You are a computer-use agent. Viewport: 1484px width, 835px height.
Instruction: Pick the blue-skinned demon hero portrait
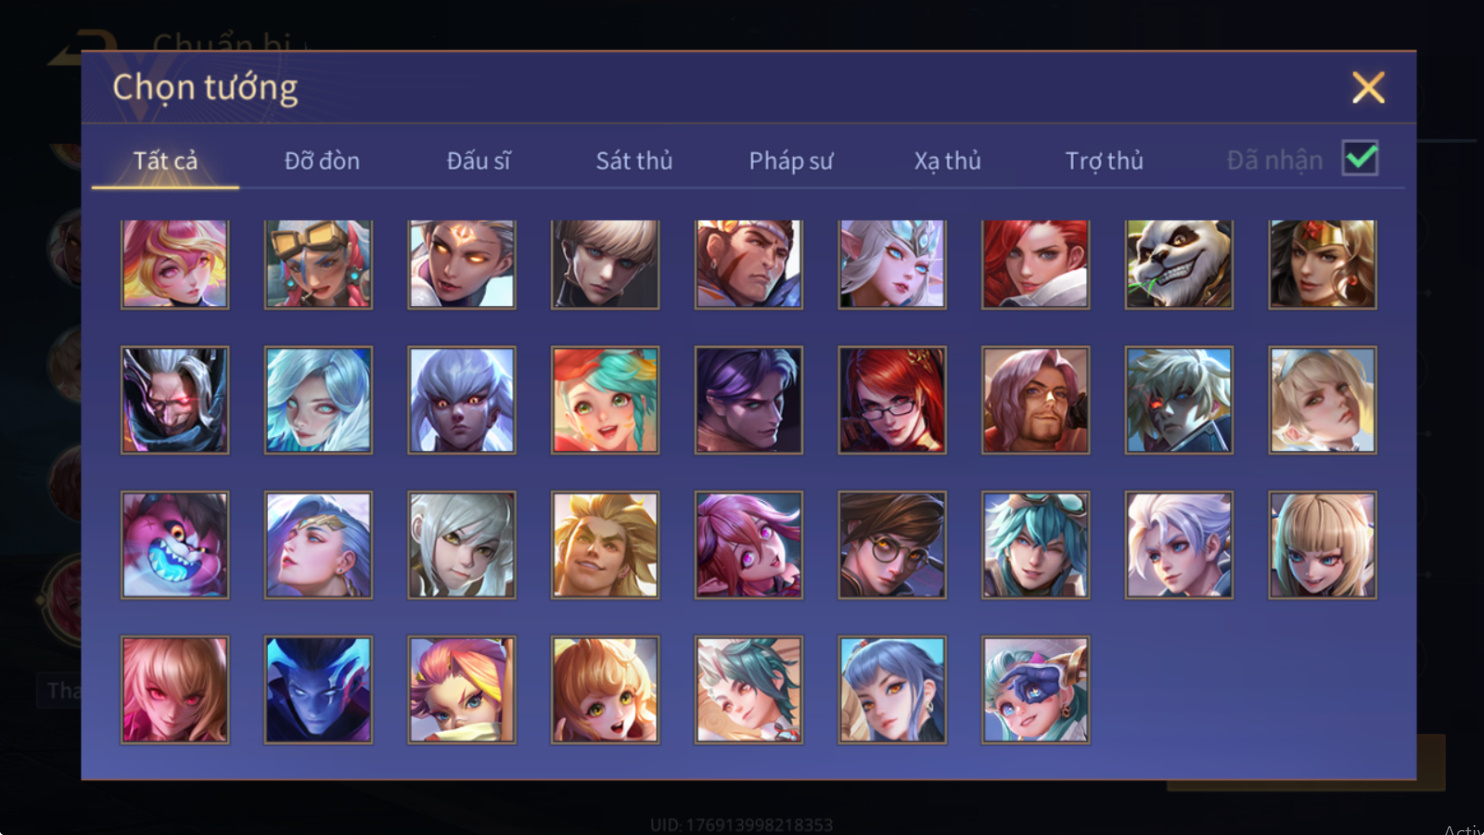coord(318,690)
